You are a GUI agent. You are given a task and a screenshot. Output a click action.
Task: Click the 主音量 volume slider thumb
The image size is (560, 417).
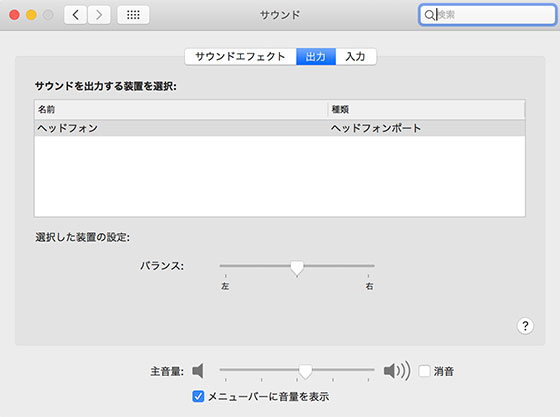click(x=305, y=372)
